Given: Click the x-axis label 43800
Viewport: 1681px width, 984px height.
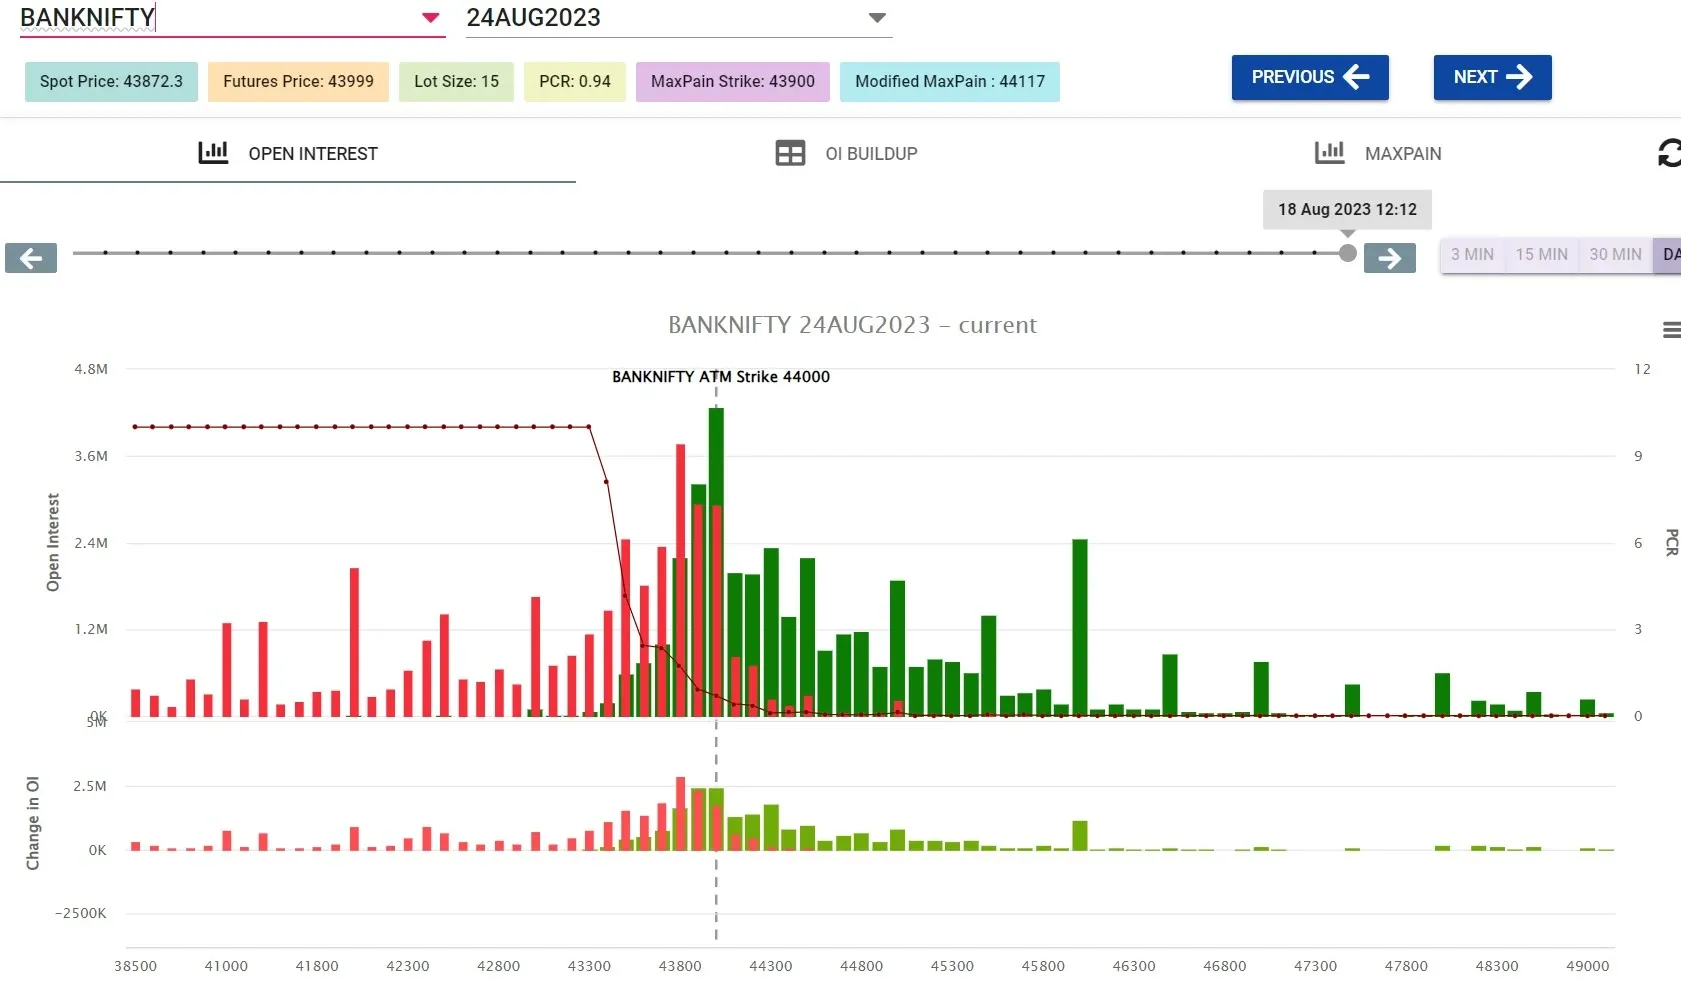Looking at the screenshot, I should 680,966.
